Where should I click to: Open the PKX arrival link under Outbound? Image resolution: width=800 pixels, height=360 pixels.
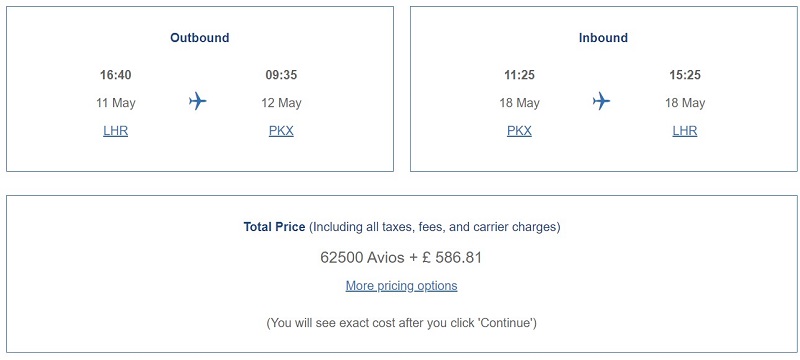(x=281, y=131)
